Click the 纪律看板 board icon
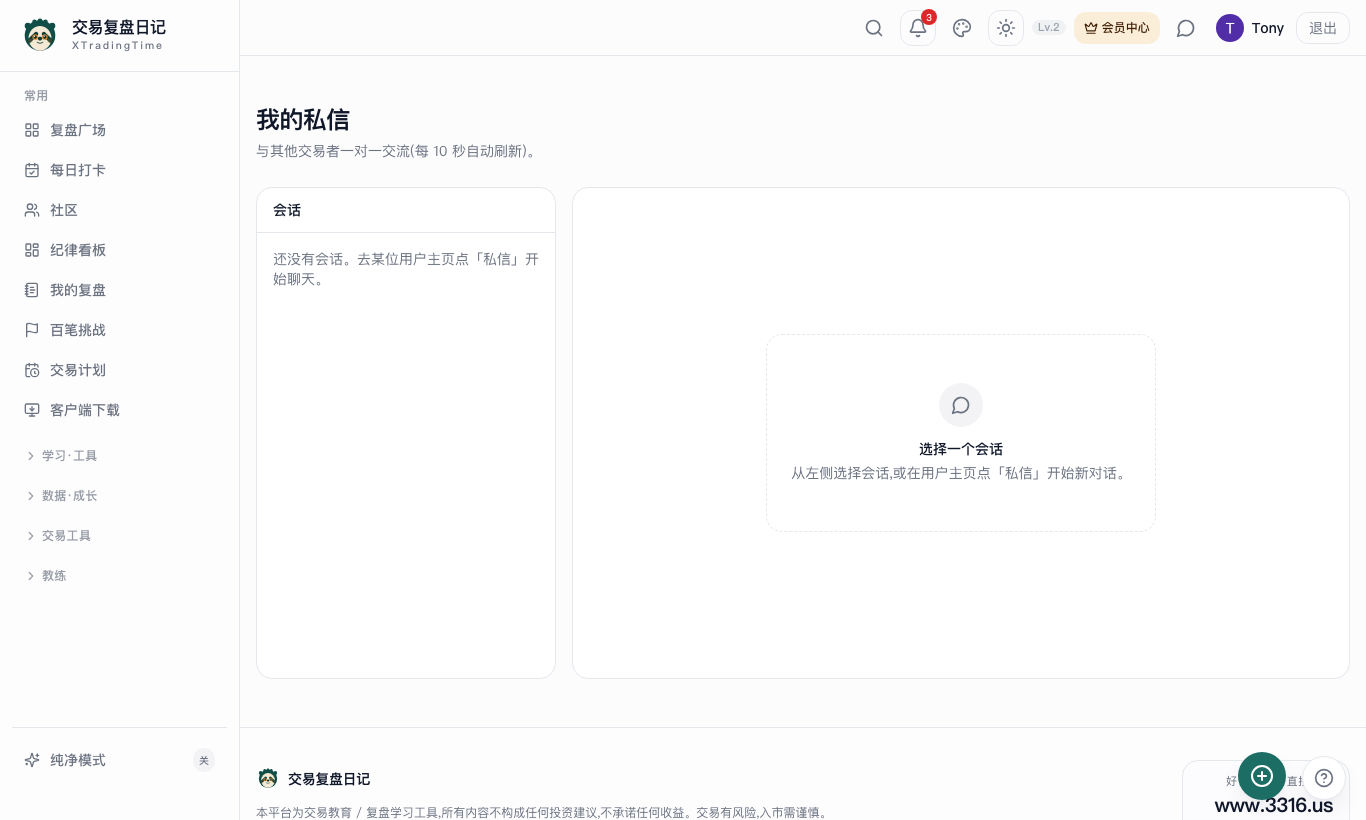The width and height of the screenshot is (1366, 820). pos(32,250)
